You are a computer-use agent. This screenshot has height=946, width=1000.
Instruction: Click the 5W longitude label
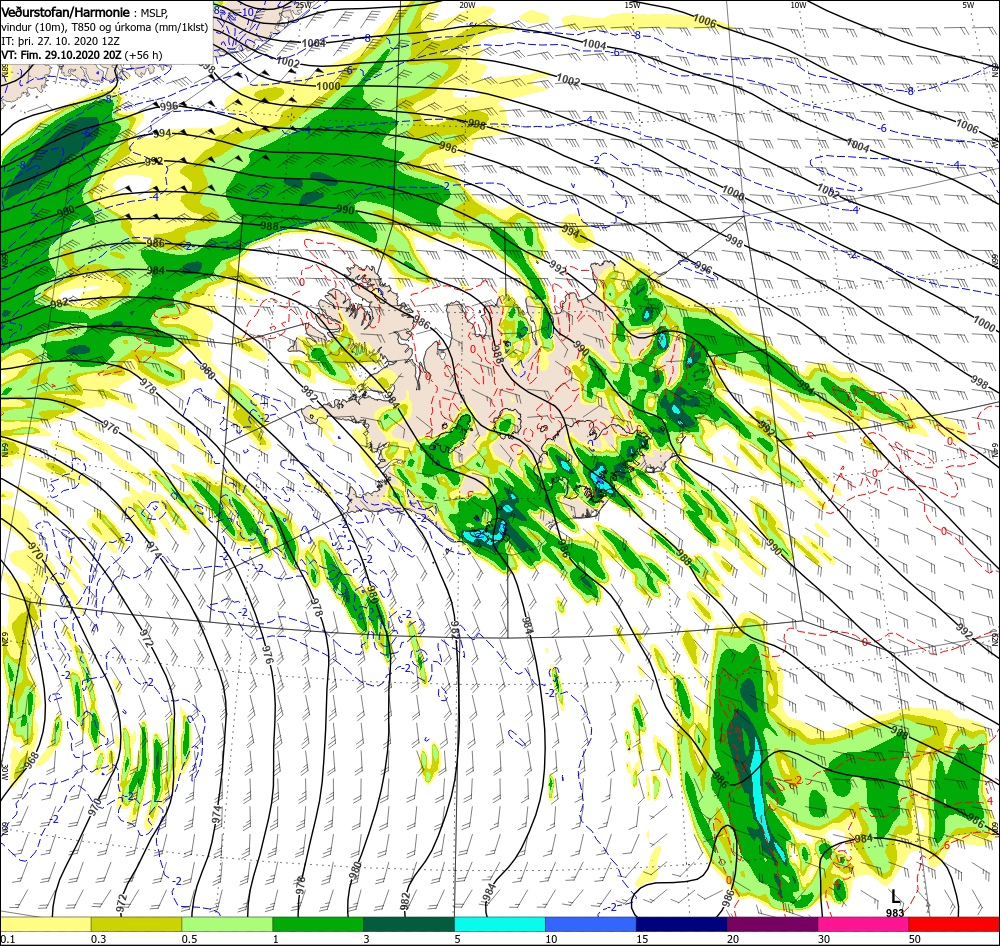click(x=968, y=5)
